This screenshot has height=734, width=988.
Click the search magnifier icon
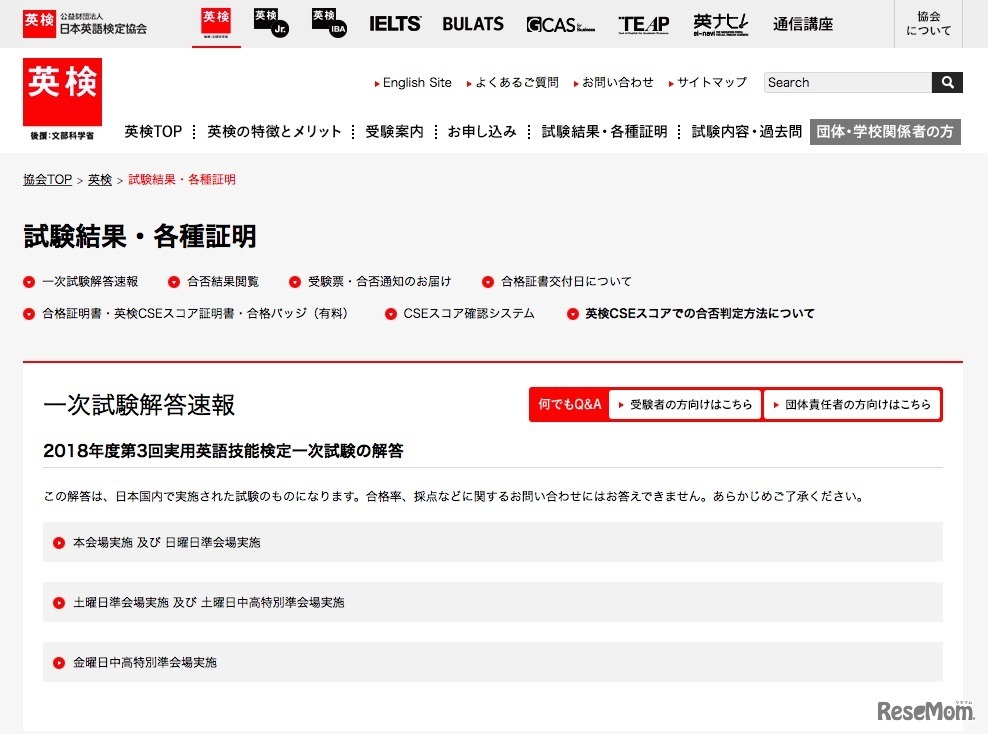coord(946,82)
